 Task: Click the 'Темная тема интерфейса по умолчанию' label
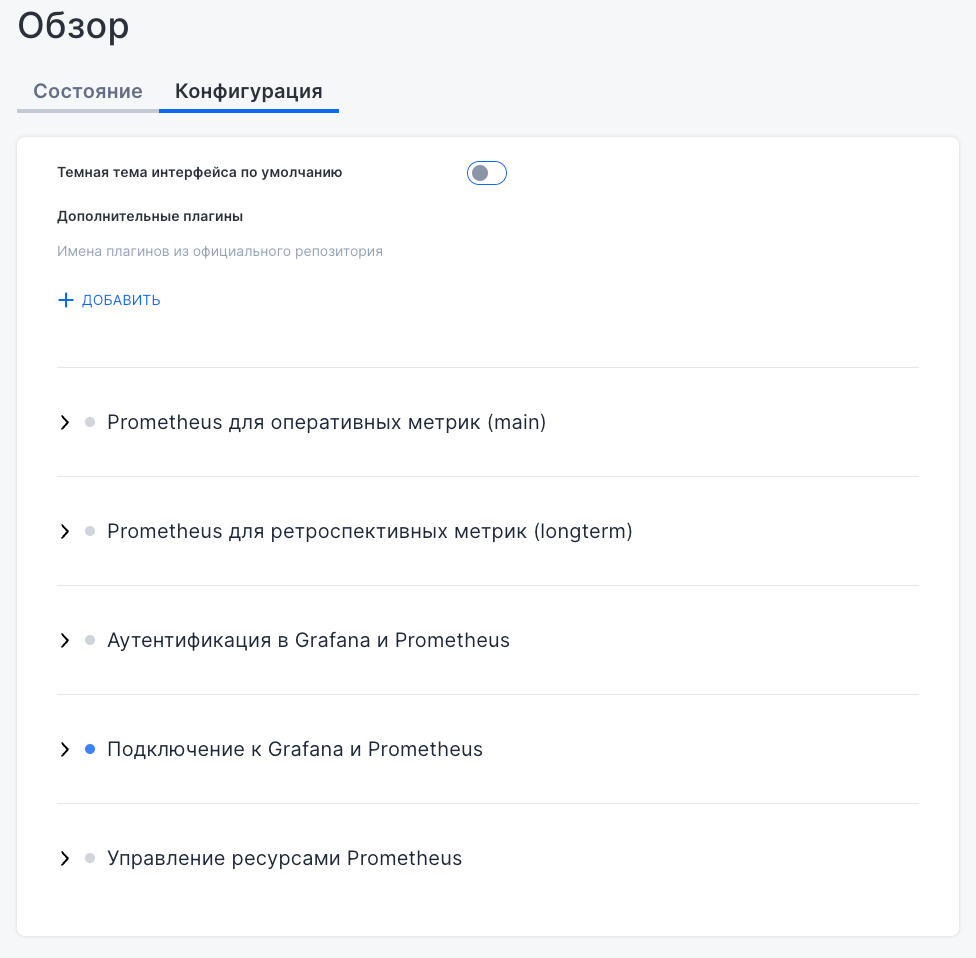[x=200, y=172]
